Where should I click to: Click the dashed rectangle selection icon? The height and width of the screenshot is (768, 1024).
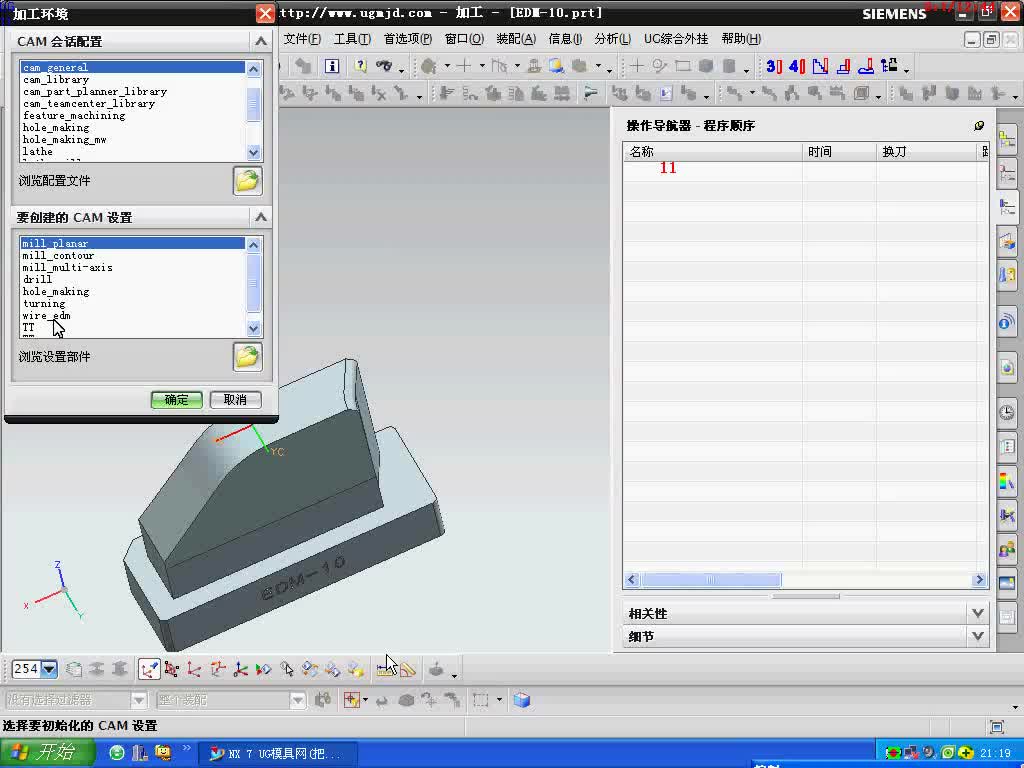pyautogui.click(x=481, y=700)
